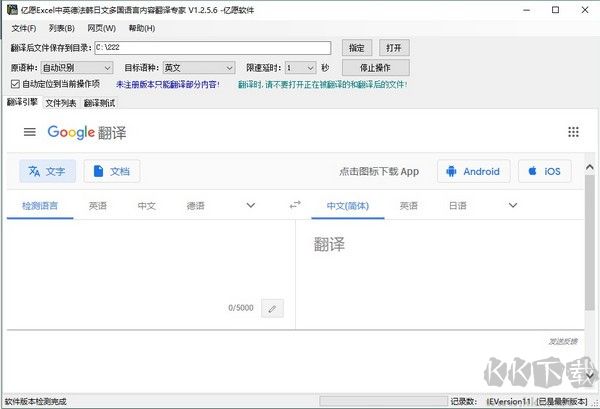Switch to the 翻译引擎 tab
This screenshot has width=600, height=409.
(x=22, y=102)
